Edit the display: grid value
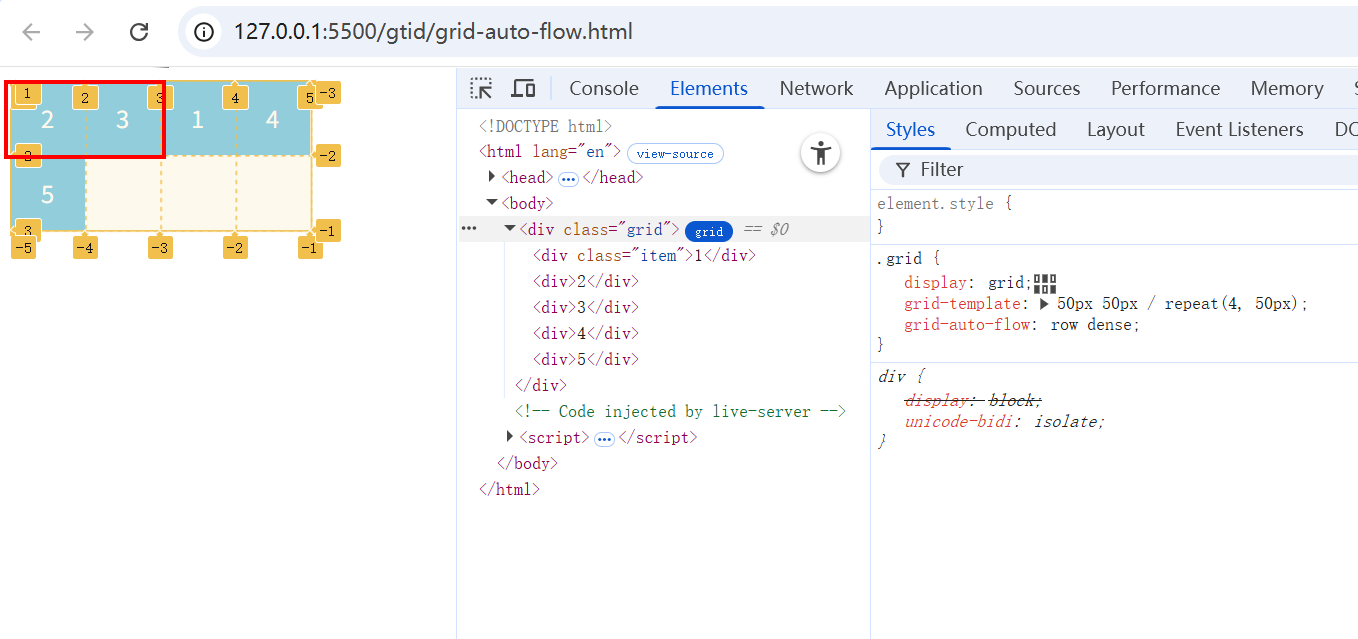The image size is (1358, 639). coord(1007,282)
